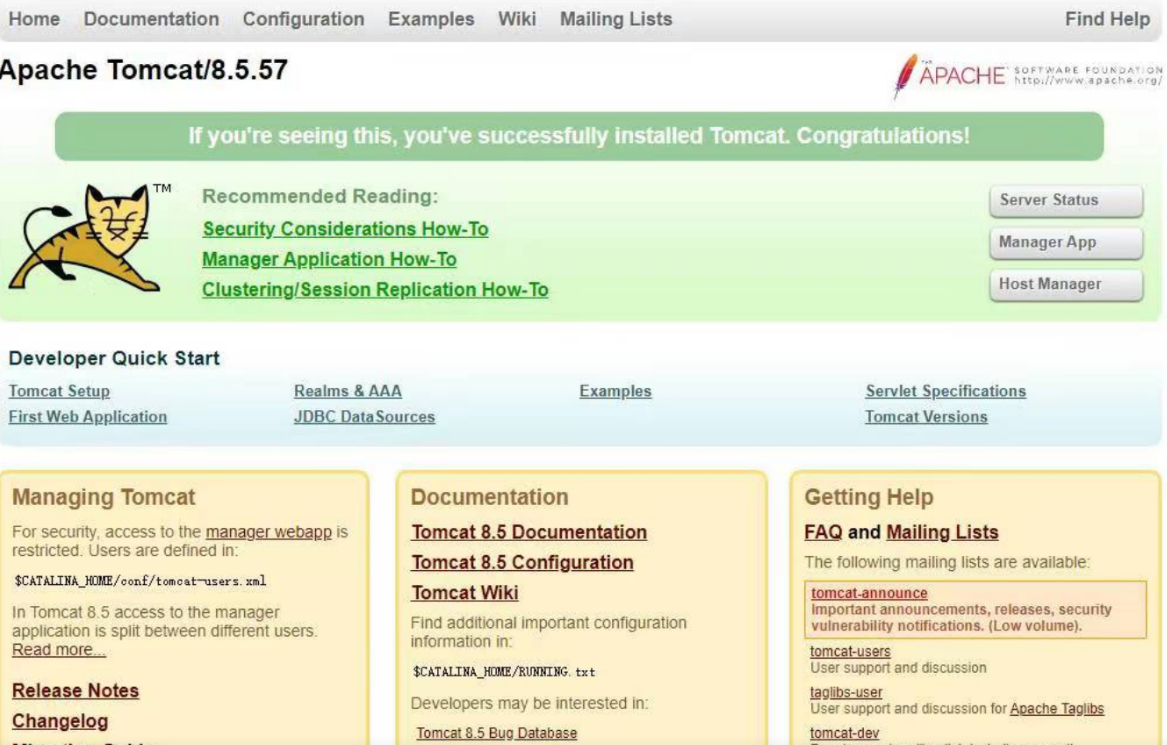Click the $CATALINA_HOME/RUNNING.txt path text
This screenshot has height=745, width=1167.
[x=504, y=672]
